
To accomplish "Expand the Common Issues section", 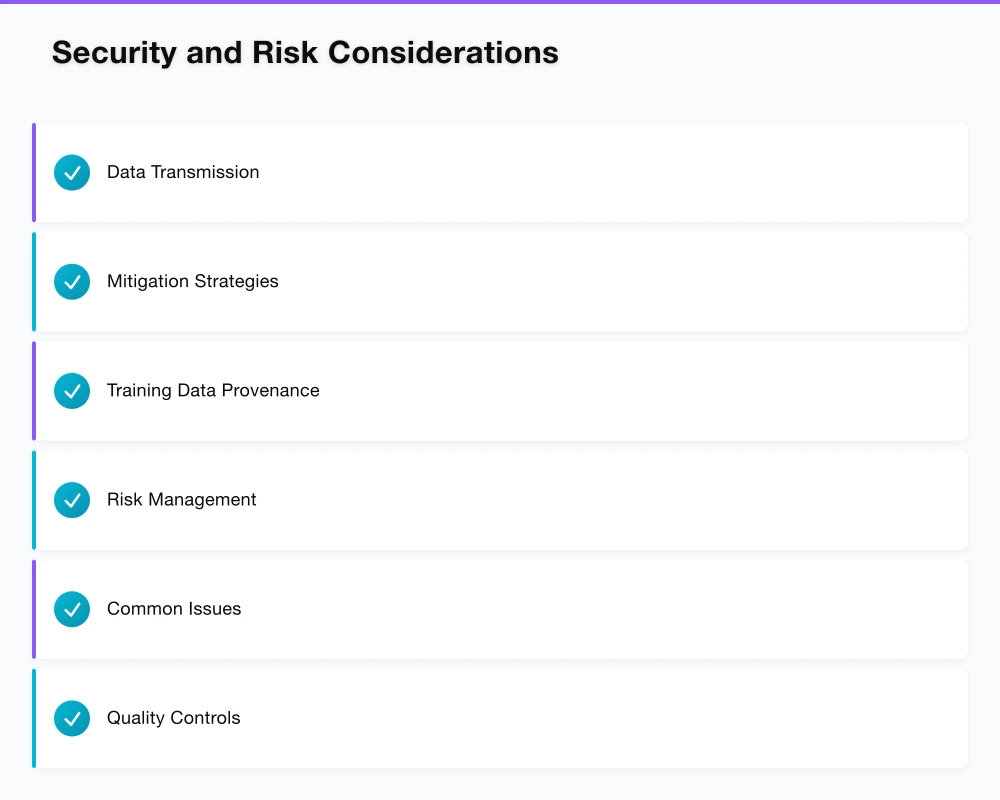I will click(500, 609).
